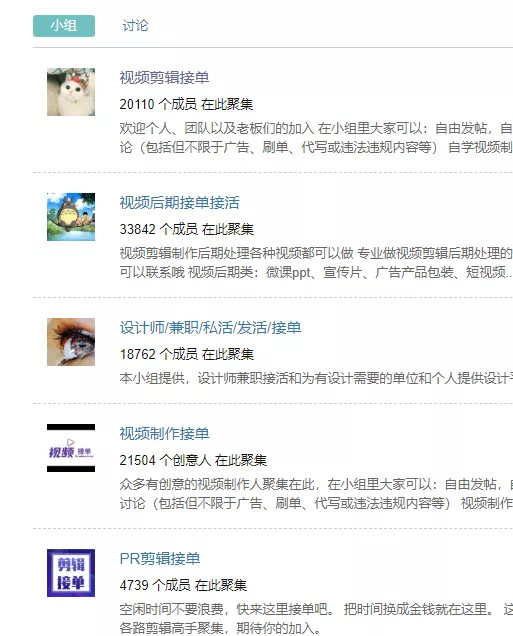Open the PR剪辑接单 group link
This screenshot has width=513, height=636.
(160, 559)
